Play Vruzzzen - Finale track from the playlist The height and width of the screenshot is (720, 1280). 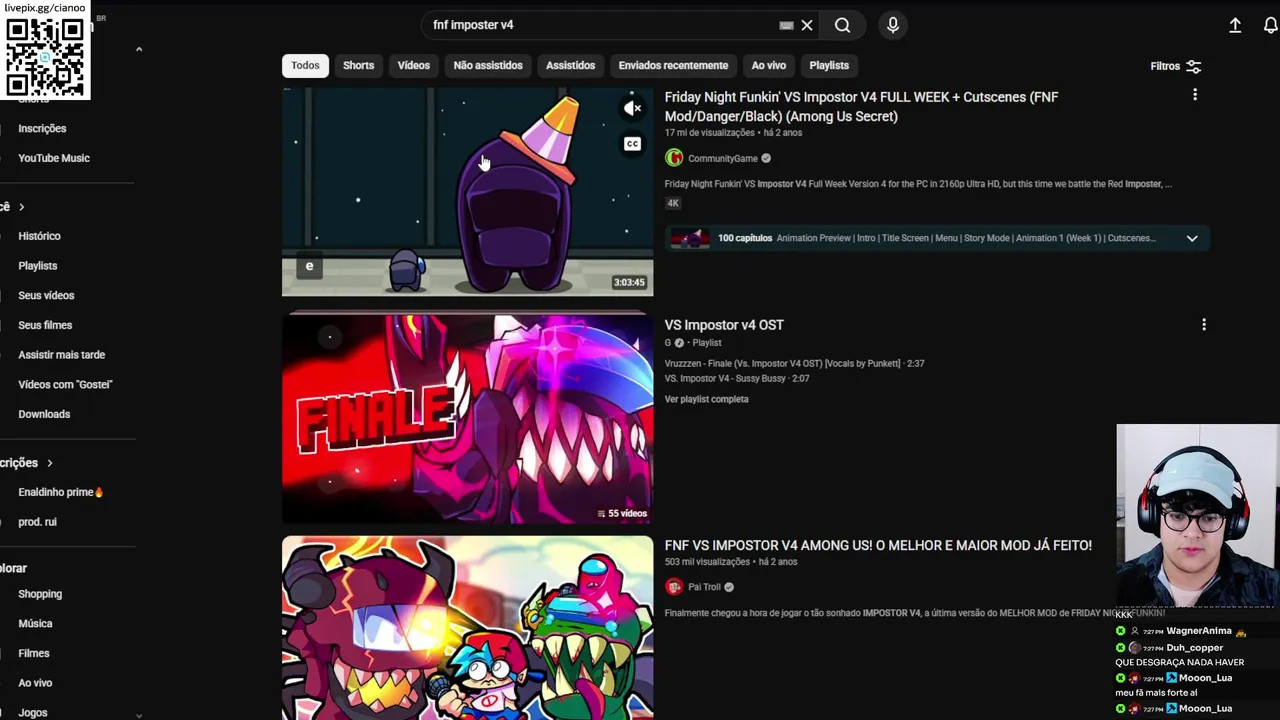point(794,364)
